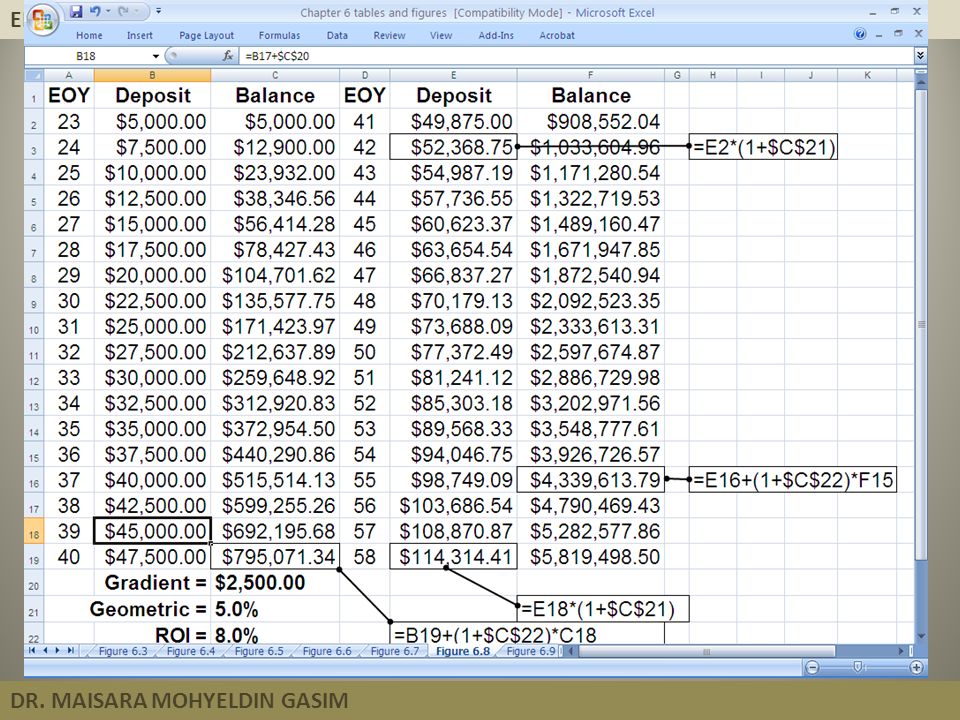Click the $114,314.41 deposit cell
The image size is (960, 720).
coord(453,557)
